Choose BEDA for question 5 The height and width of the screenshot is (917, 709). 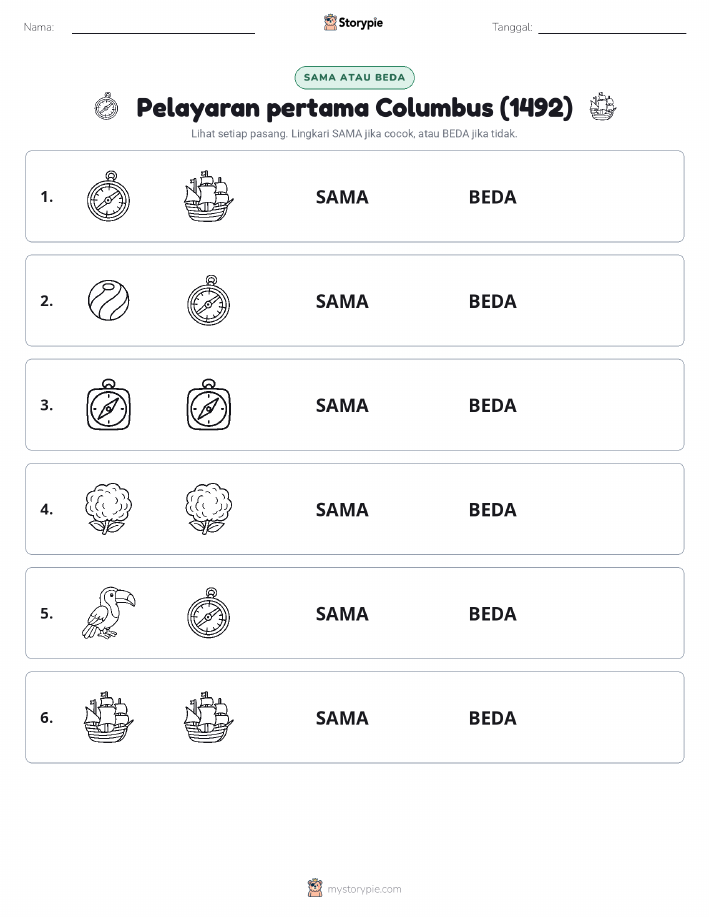point(493,613)
